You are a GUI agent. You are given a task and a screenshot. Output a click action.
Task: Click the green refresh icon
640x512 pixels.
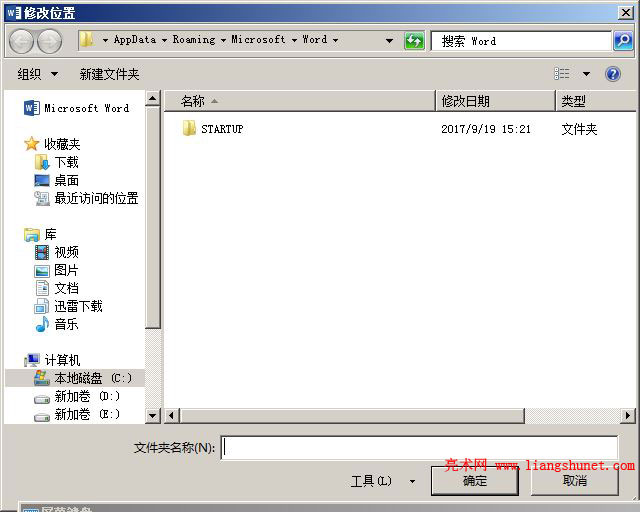click(x=414, y=41)
